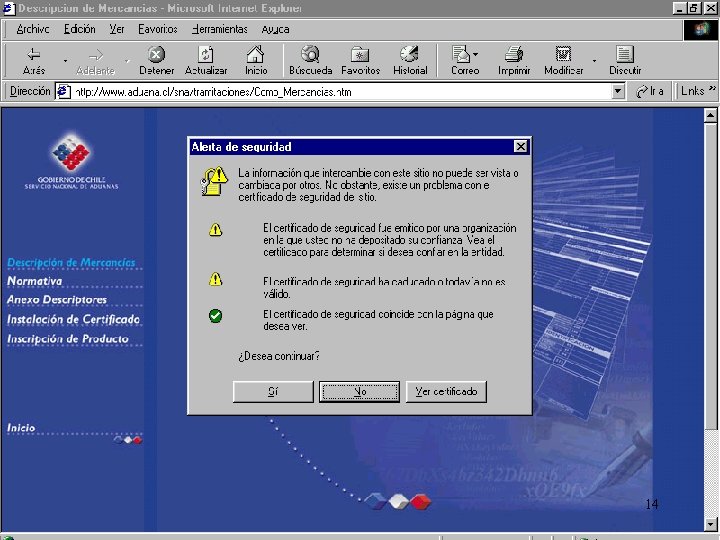Click the Adelante forward arrow icon

[x=96, y=55]
